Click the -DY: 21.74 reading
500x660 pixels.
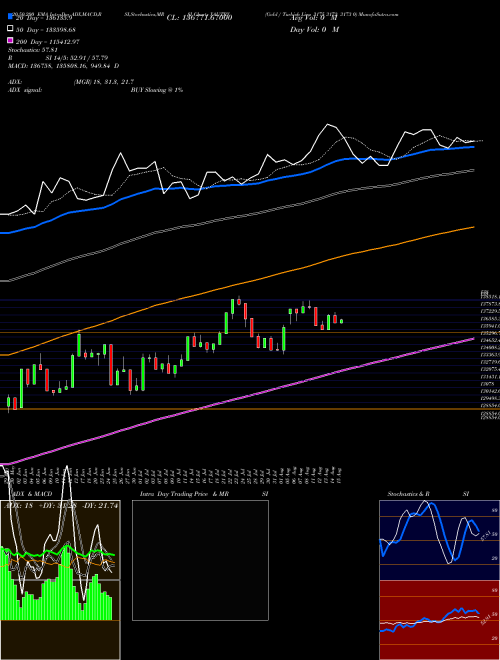(98, 506)
